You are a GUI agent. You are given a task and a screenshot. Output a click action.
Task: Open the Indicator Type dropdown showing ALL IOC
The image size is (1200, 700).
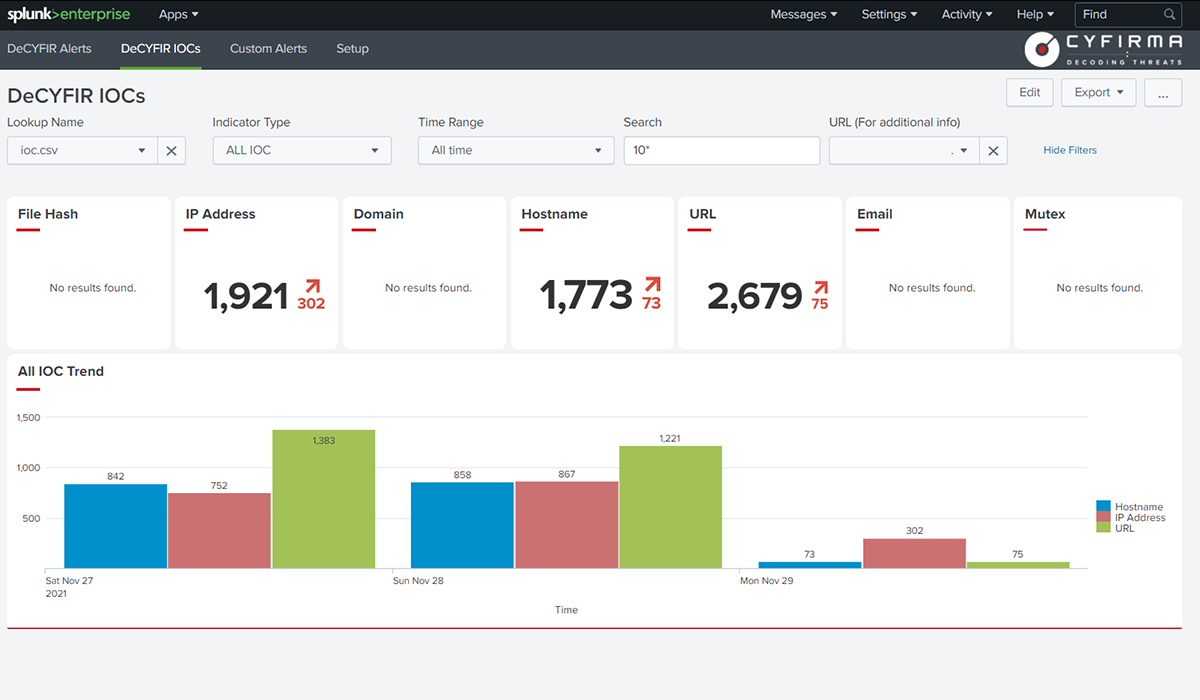pyautogui.click(x=302, y=150)
